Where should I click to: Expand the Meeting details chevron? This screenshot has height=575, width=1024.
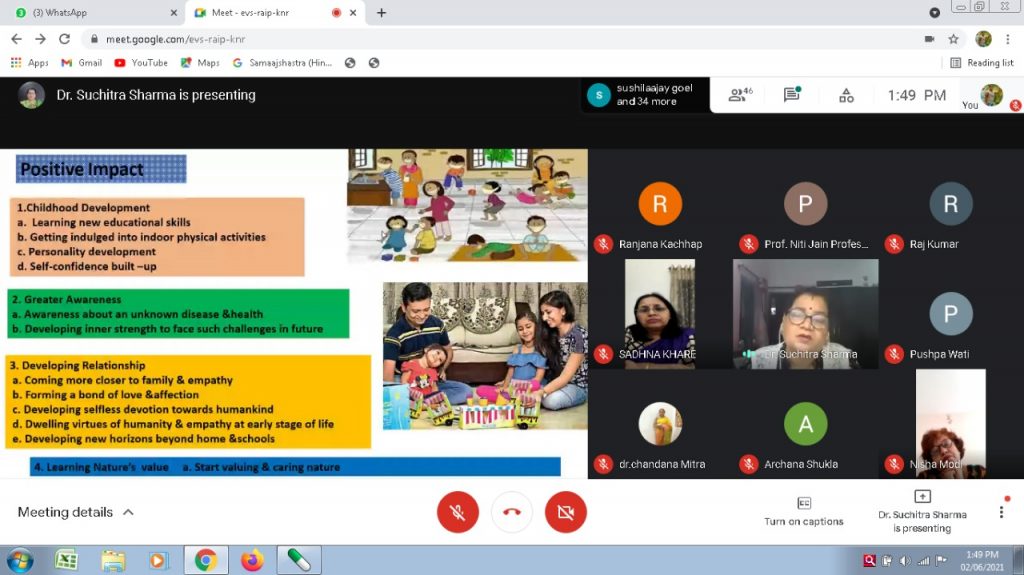coord(128,512)
